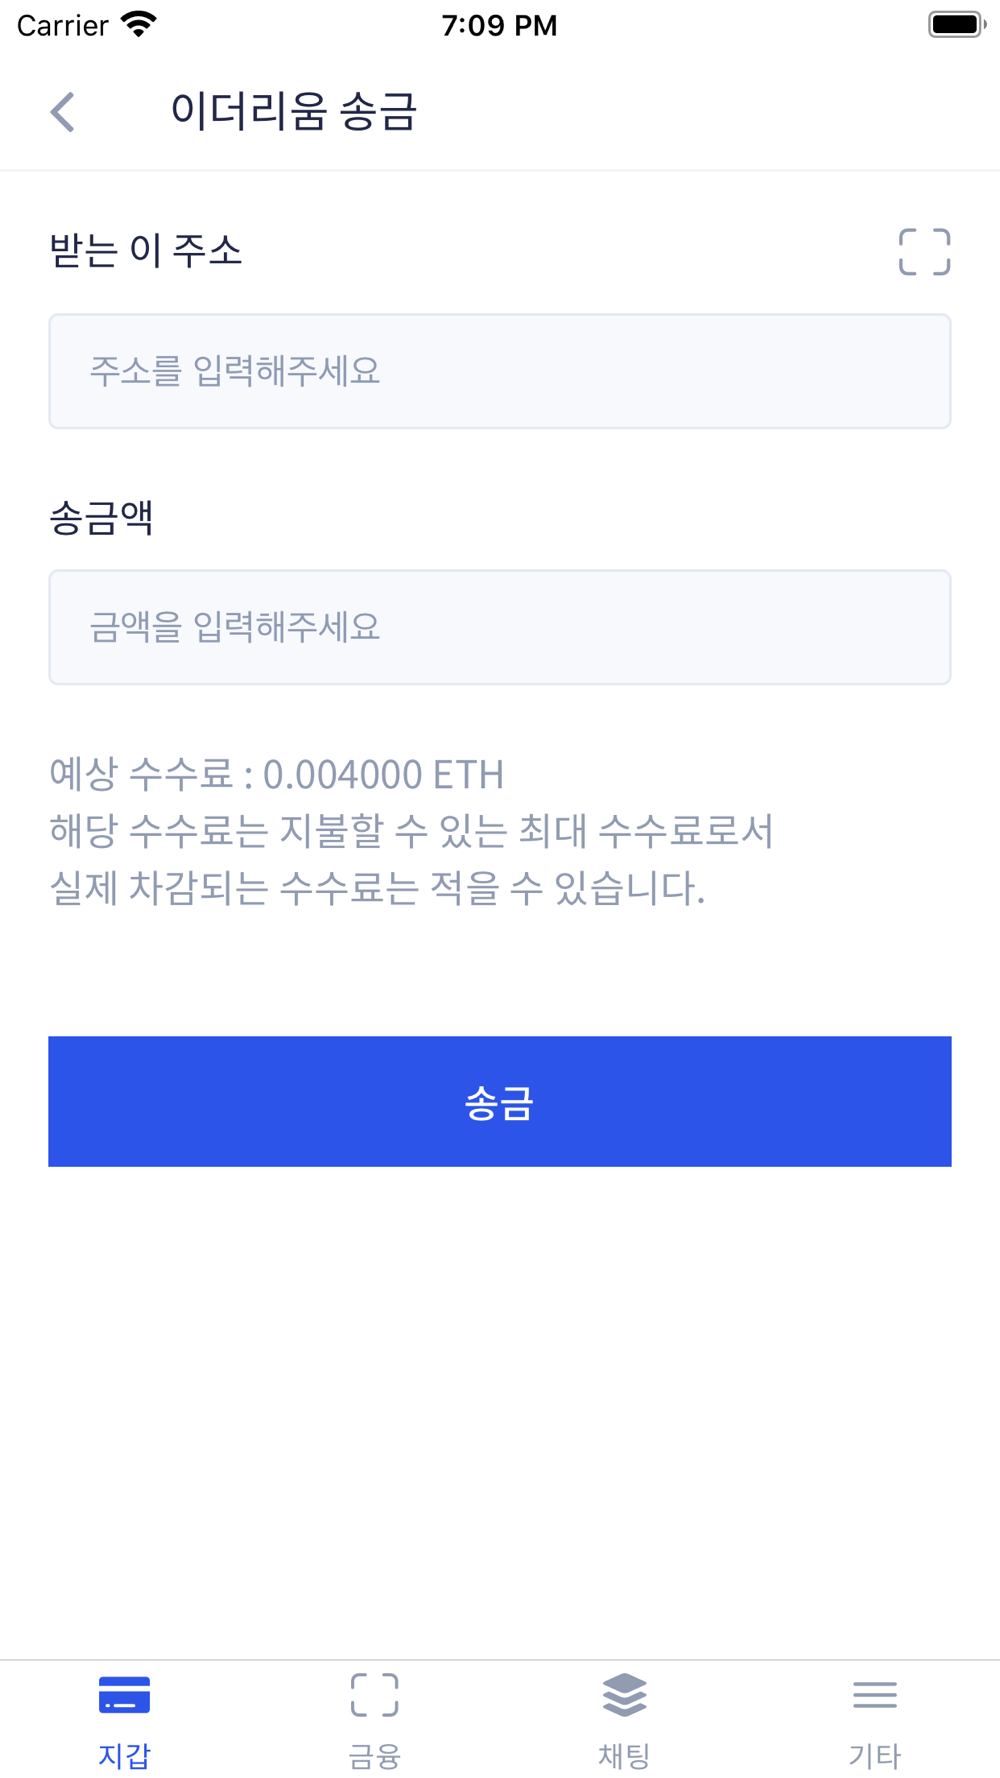Open QR scanner beside recipient address label
This screenshot has height=1778, width=1000.
coord(924,252)
